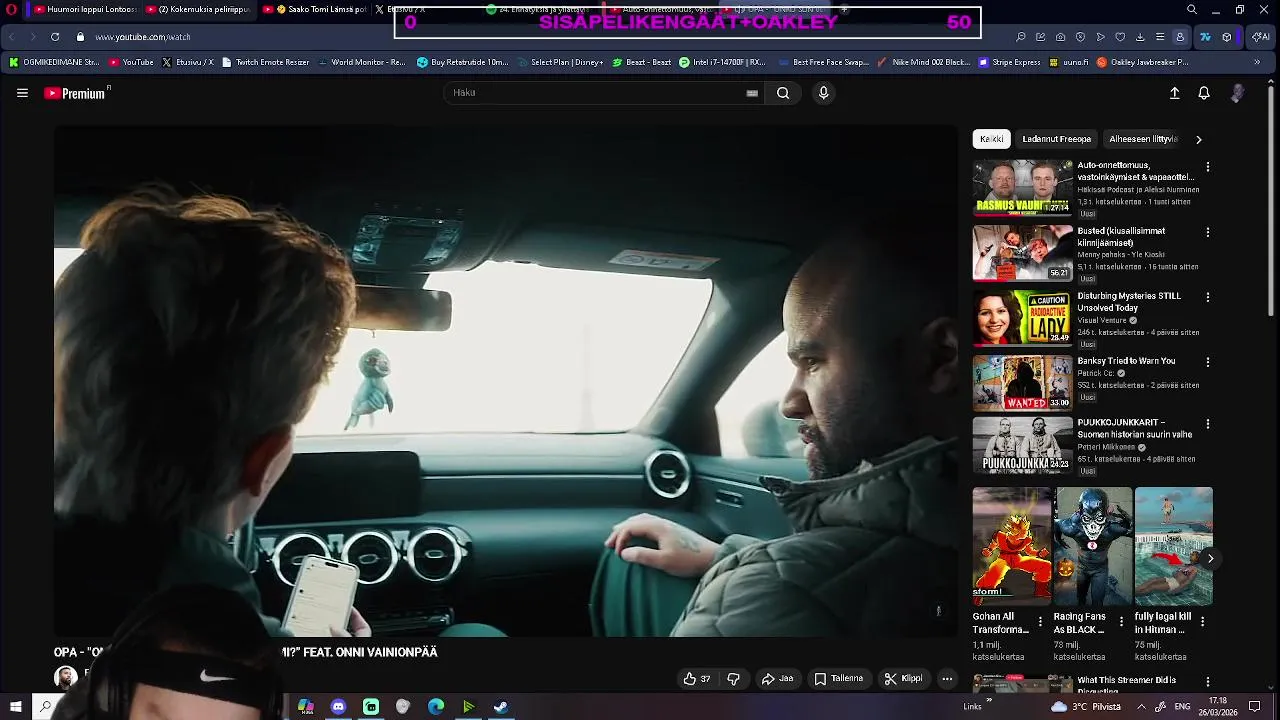Dislike the video with thumbs down
This screenshot has width=1280, height=720.
(733, 679)
